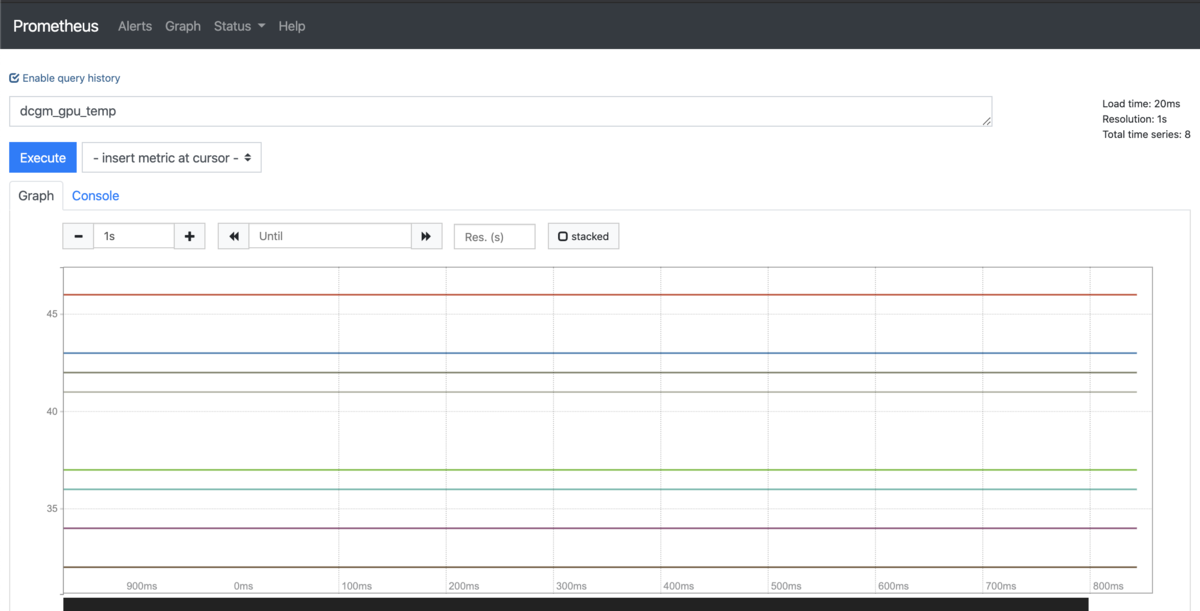Open the Graph page in navbar

183,26
